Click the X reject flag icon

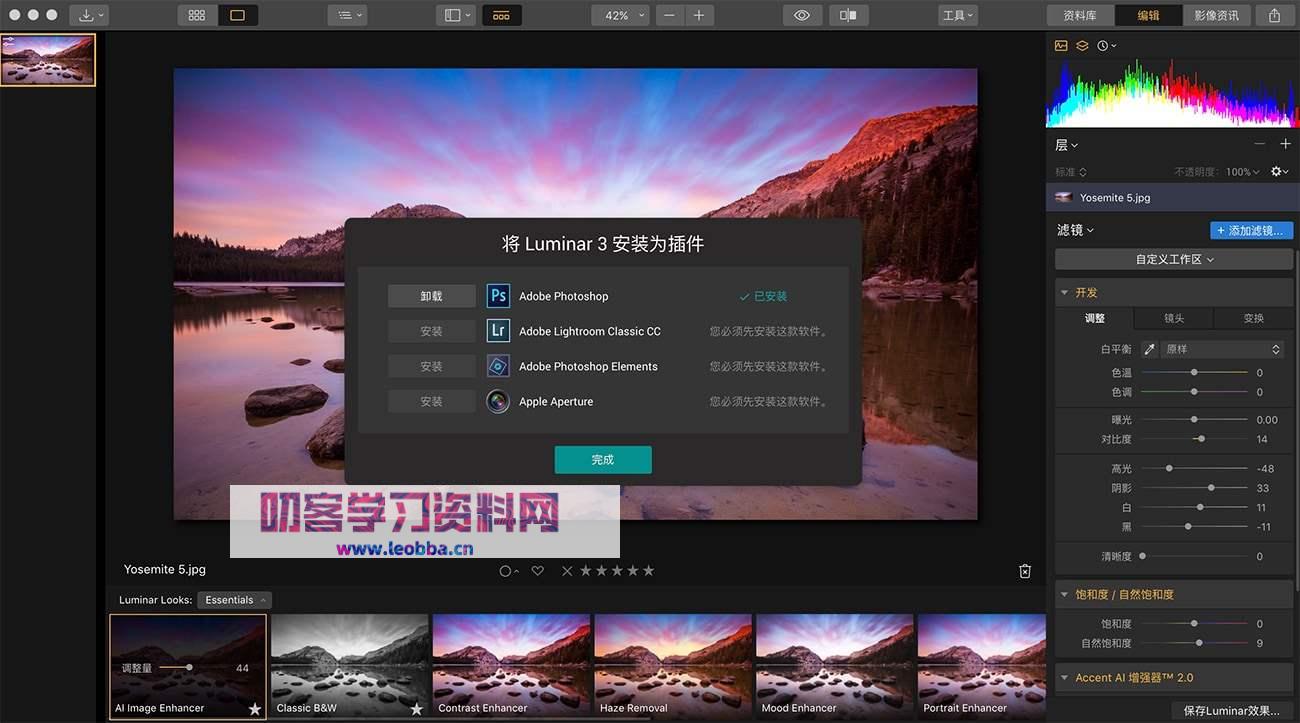[x=567, y=571]
